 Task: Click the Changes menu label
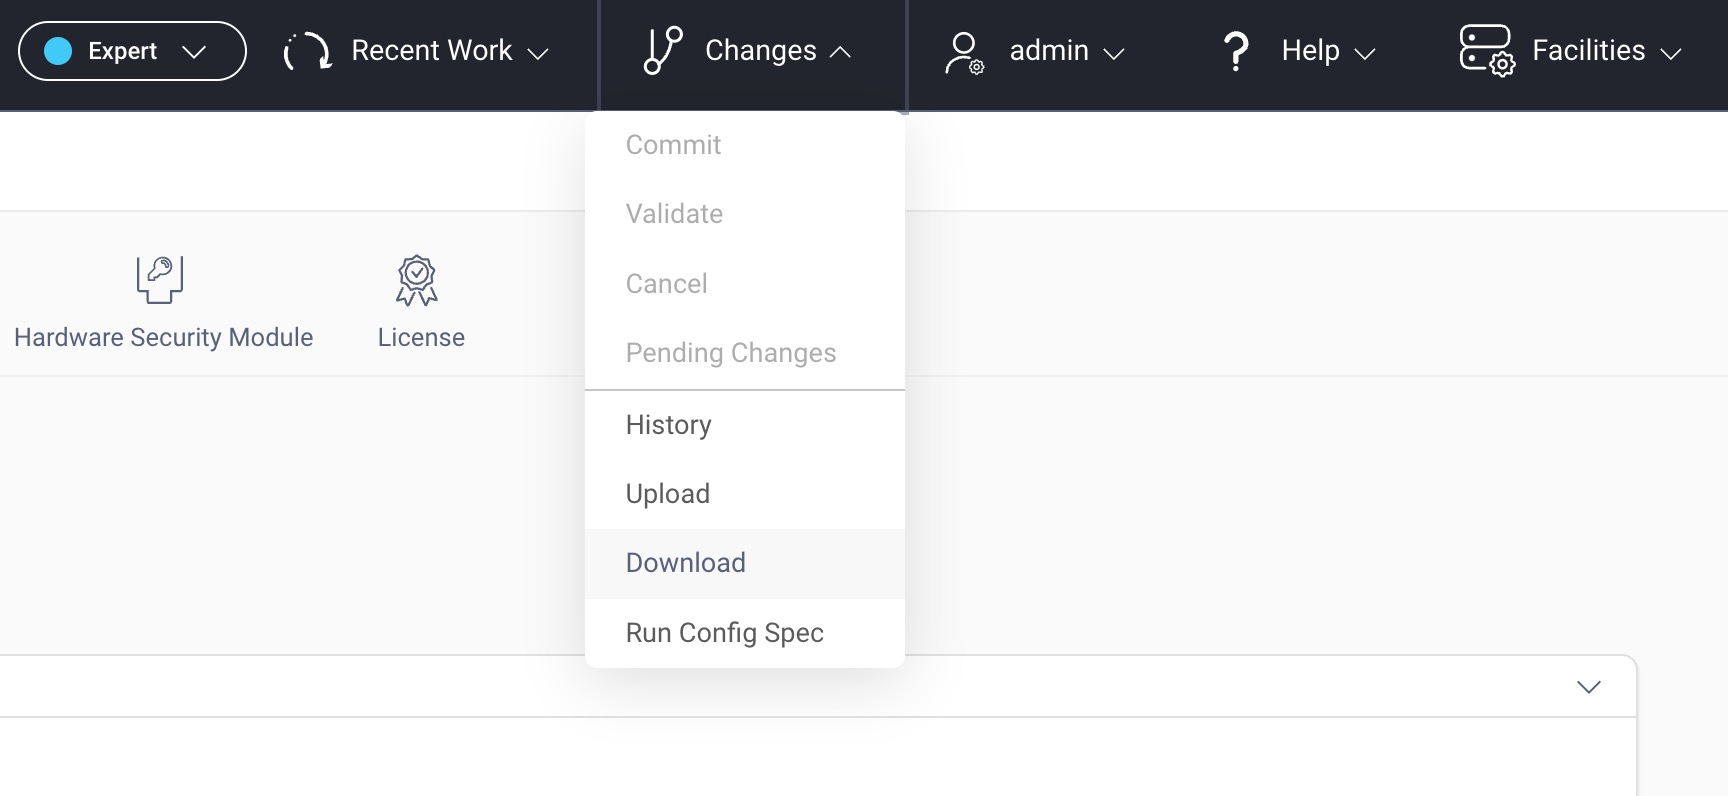pos(761,50)
